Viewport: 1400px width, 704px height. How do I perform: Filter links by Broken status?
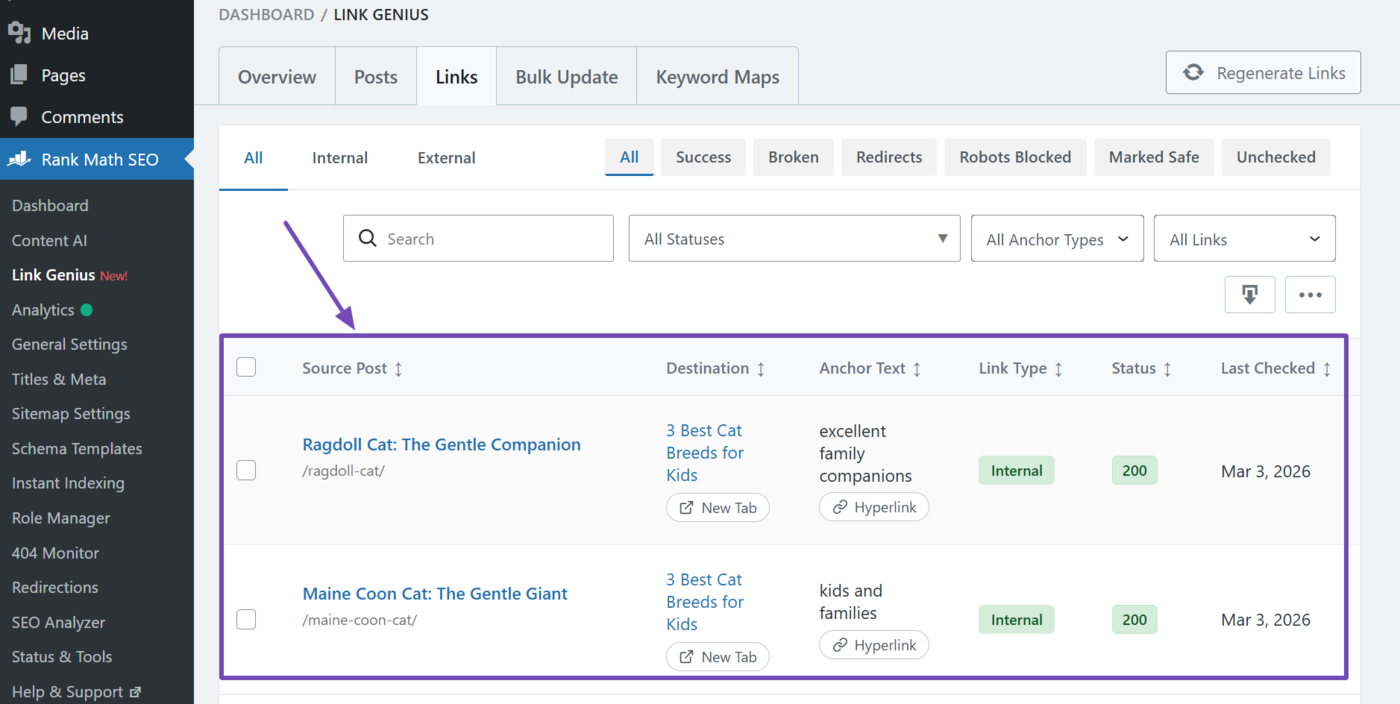click(793, 157)
